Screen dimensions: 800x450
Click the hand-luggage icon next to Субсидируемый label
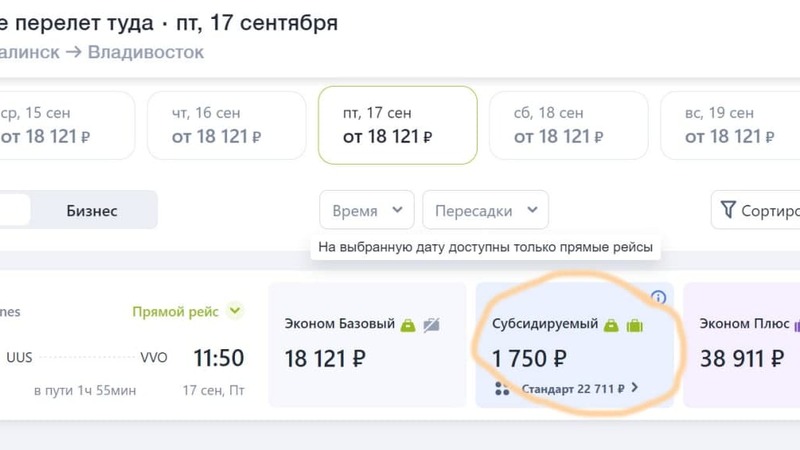pyautogui.click(x=611, y=325)
